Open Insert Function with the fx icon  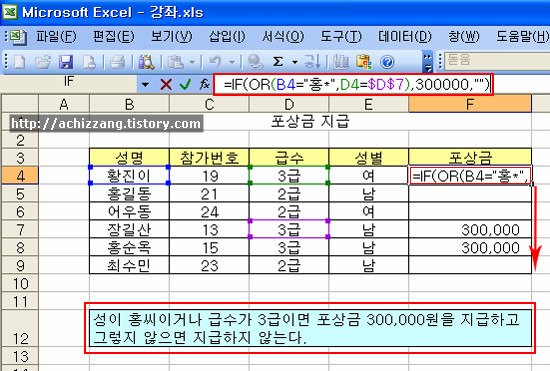204,84
